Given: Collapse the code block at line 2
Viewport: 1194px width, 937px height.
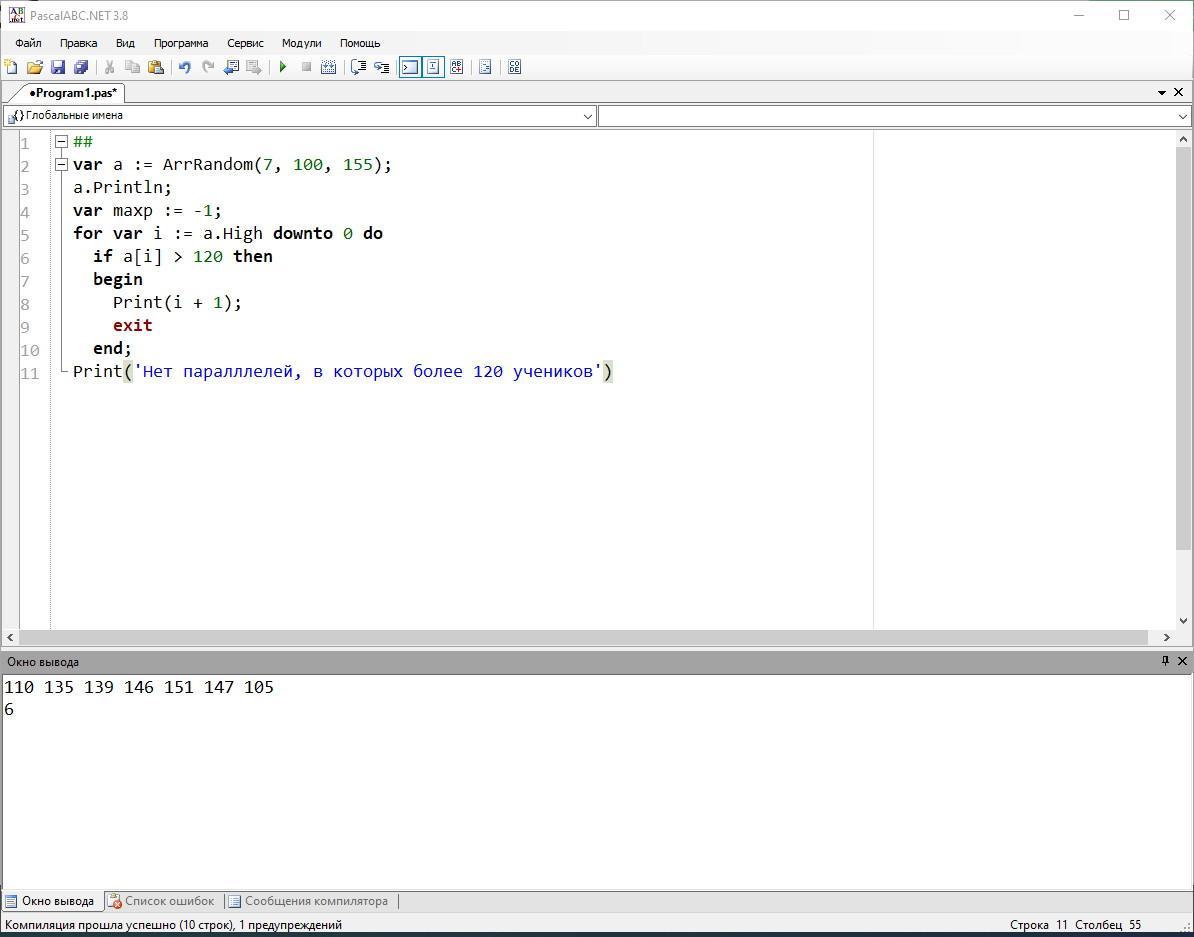Looking at the screenshot, I should click(61, 164).
